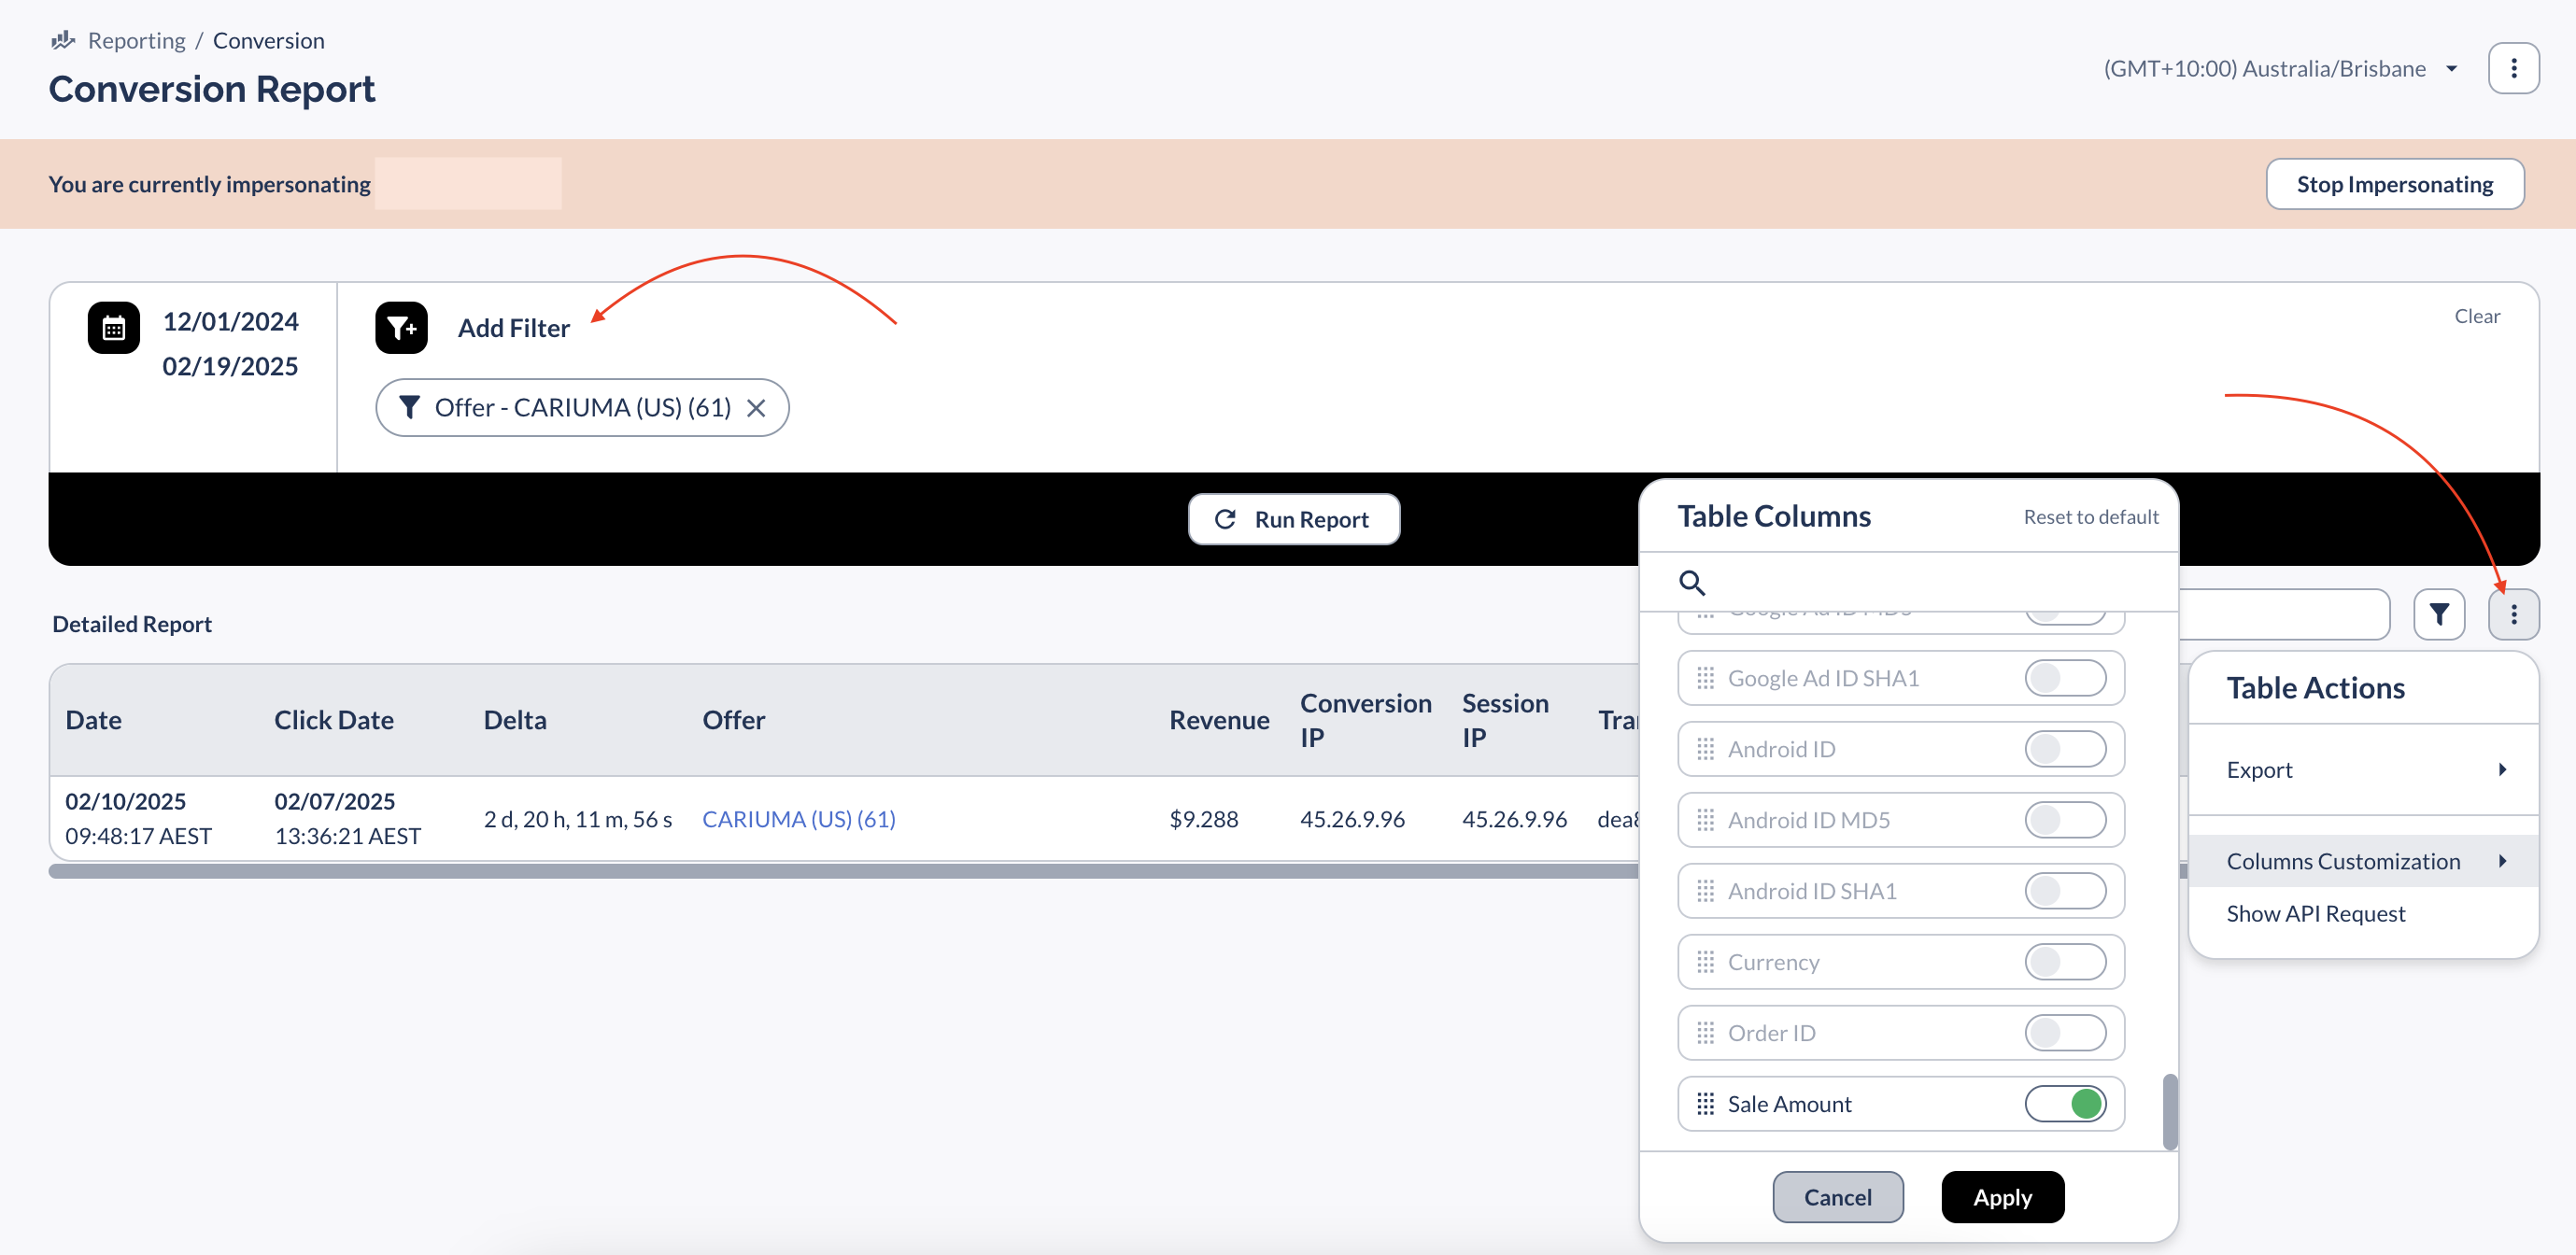Click the search icon in Table Columns
The height and width of the screenshot is (1255, 2576).
(1691, 582)
